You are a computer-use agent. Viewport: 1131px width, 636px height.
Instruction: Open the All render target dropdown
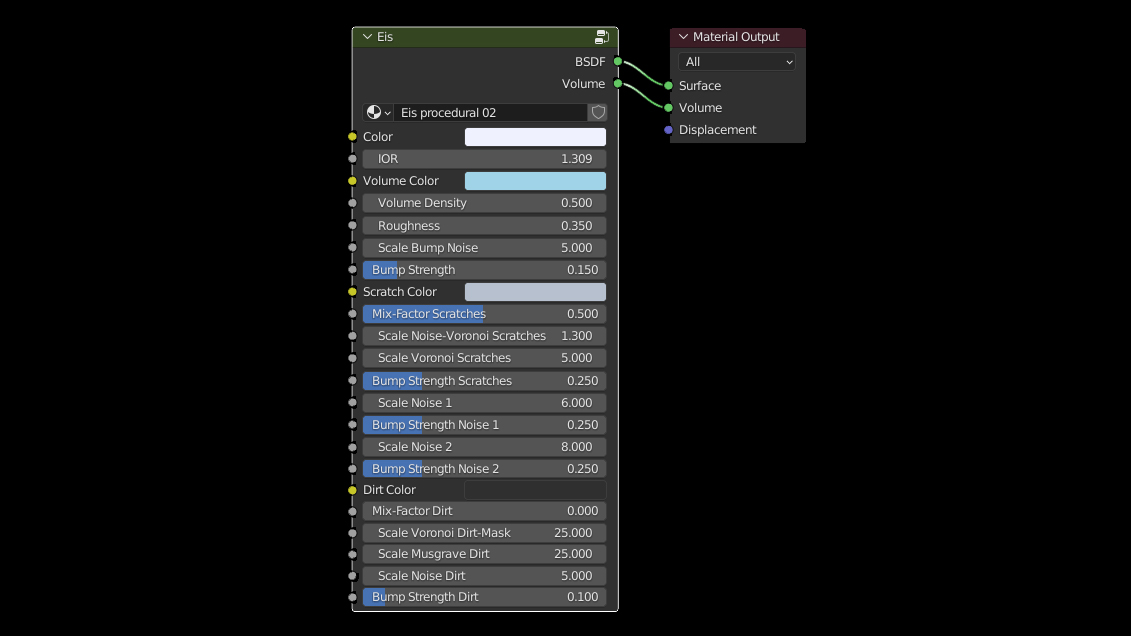(737, 62)
